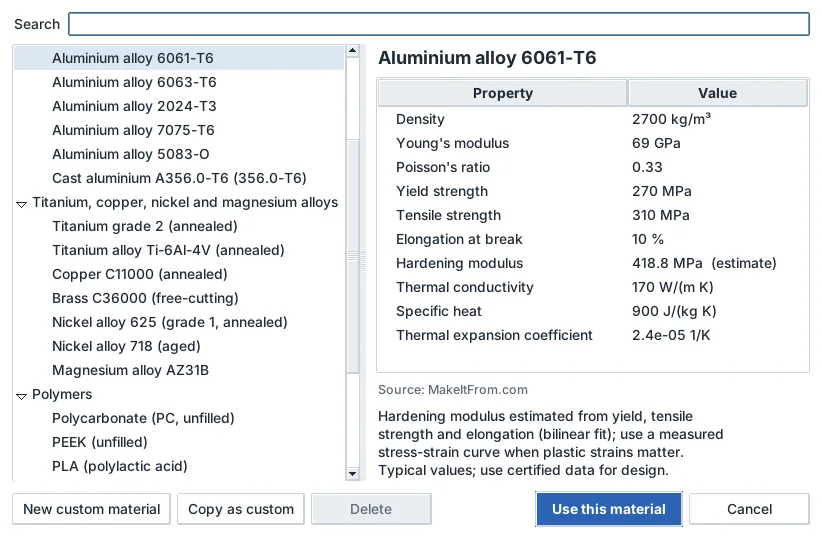Select Aluminium alloy 6063-T6
The image size is (822, 539).
tap(179, 82)
